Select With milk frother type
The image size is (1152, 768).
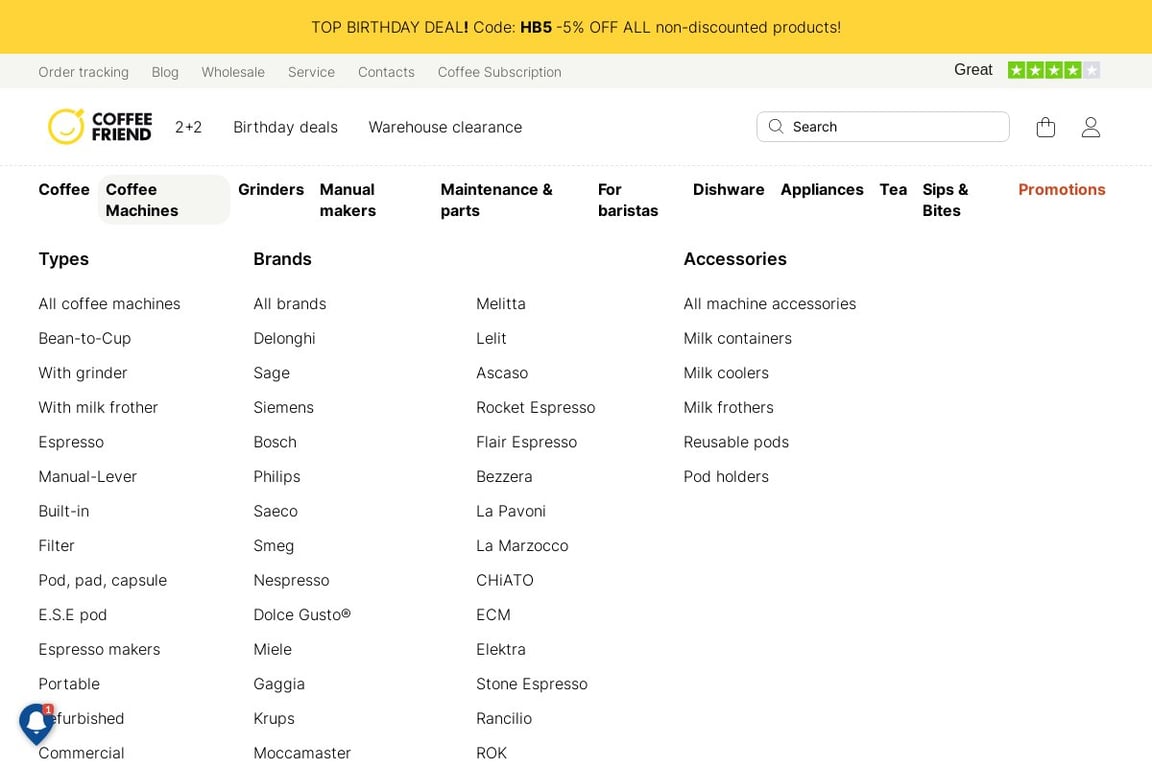pyautogui.click(x=98, y=407)
